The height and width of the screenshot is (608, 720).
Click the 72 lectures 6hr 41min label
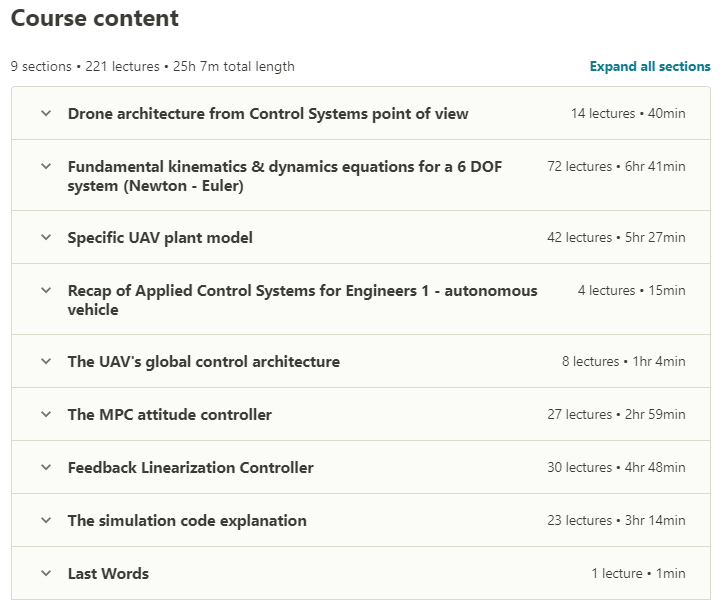[616, 166]
